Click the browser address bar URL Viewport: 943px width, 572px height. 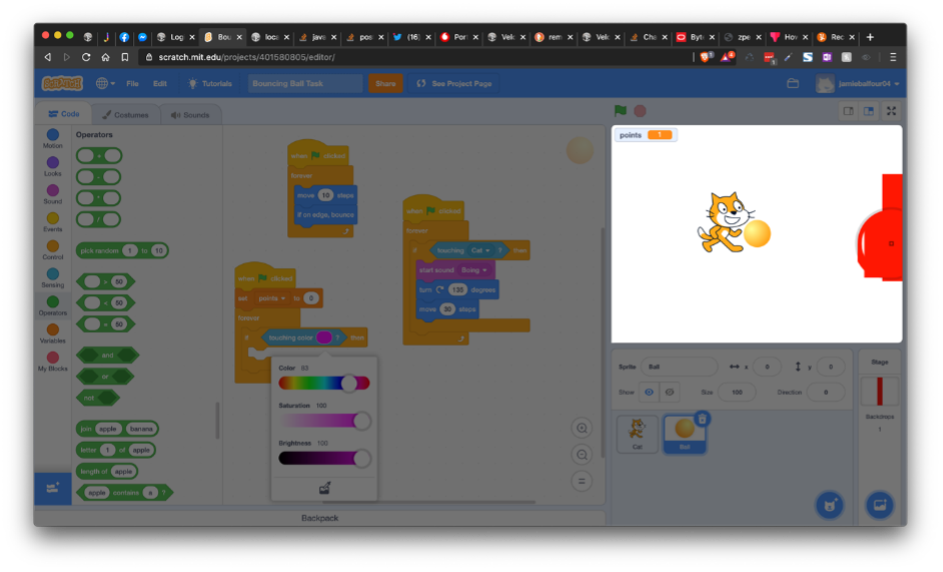pyautogui.click(x=247, y=57)
